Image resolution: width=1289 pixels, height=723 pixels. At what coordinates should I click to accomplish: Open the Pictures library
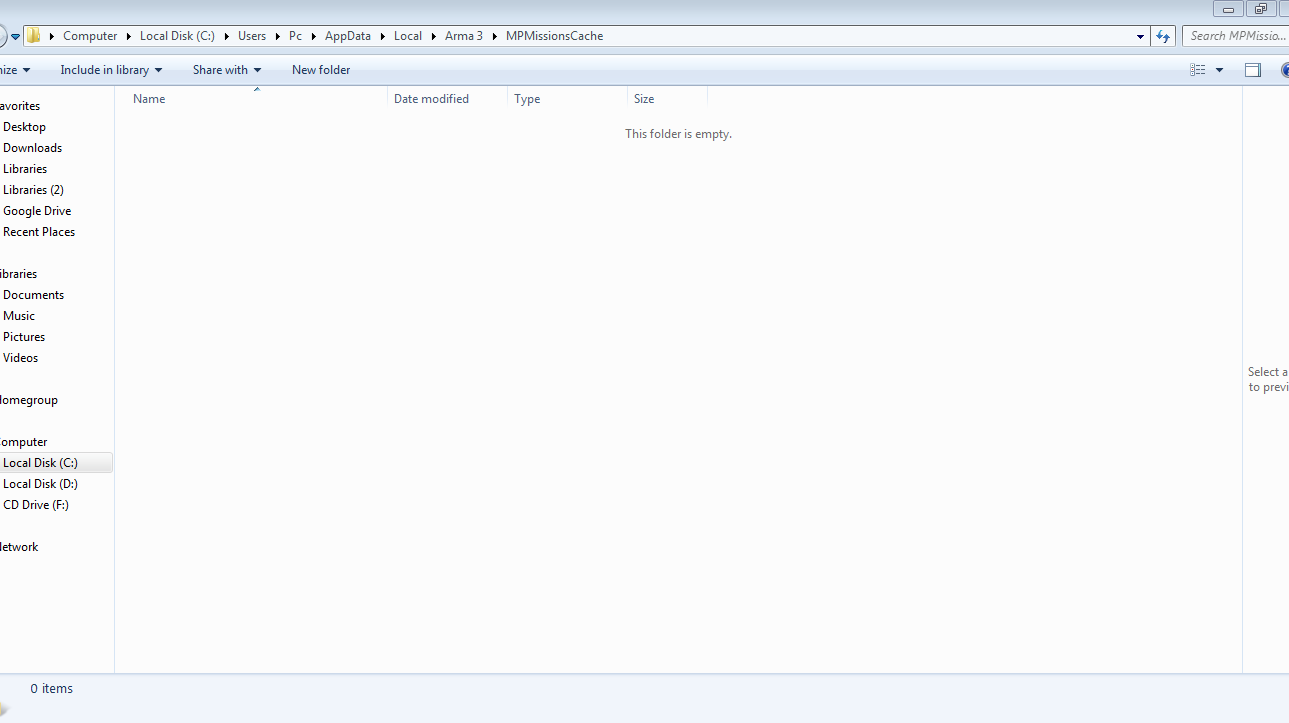tap(24, 337)
